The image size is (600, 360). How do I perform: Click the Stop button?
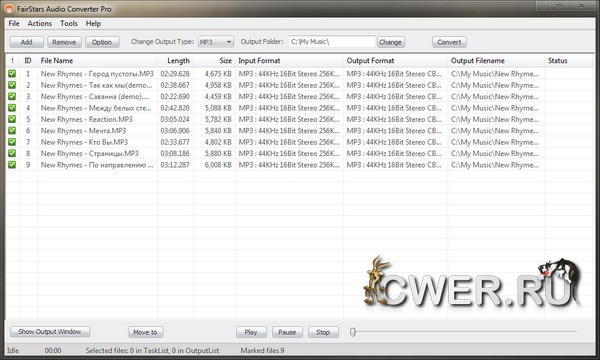[x=323, y=332]
